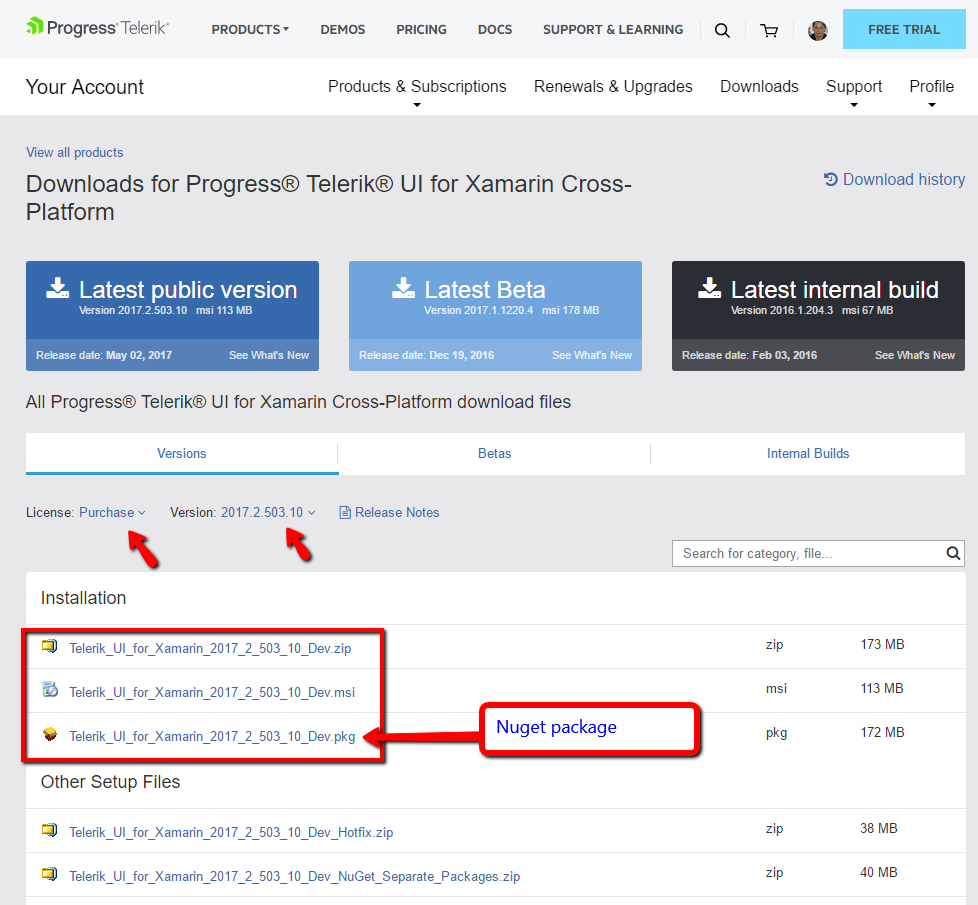
Task: Open SUPPORT & LEARNING menu item
Action: (613, 29)
